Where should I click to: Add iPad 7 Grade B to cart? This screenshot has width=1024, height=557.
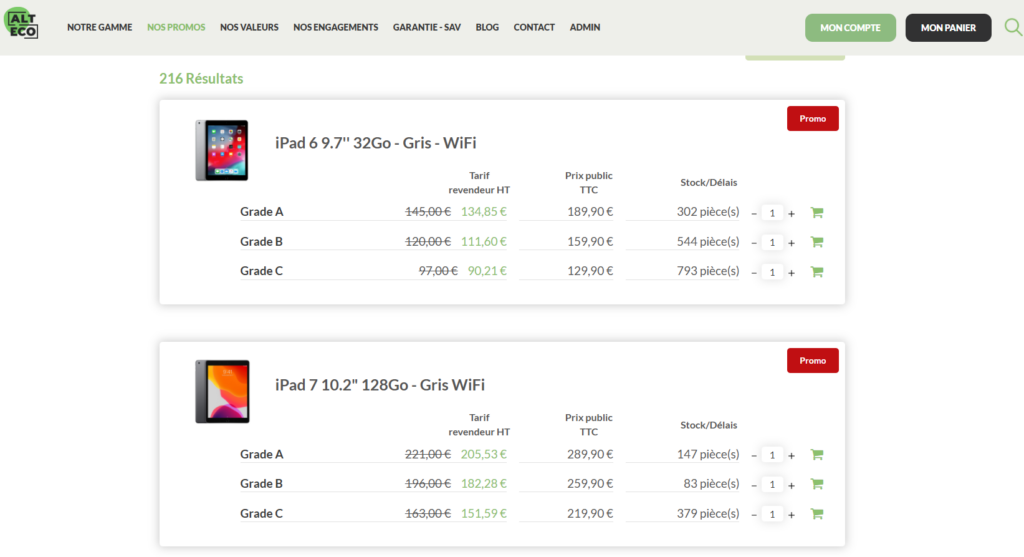817,484
